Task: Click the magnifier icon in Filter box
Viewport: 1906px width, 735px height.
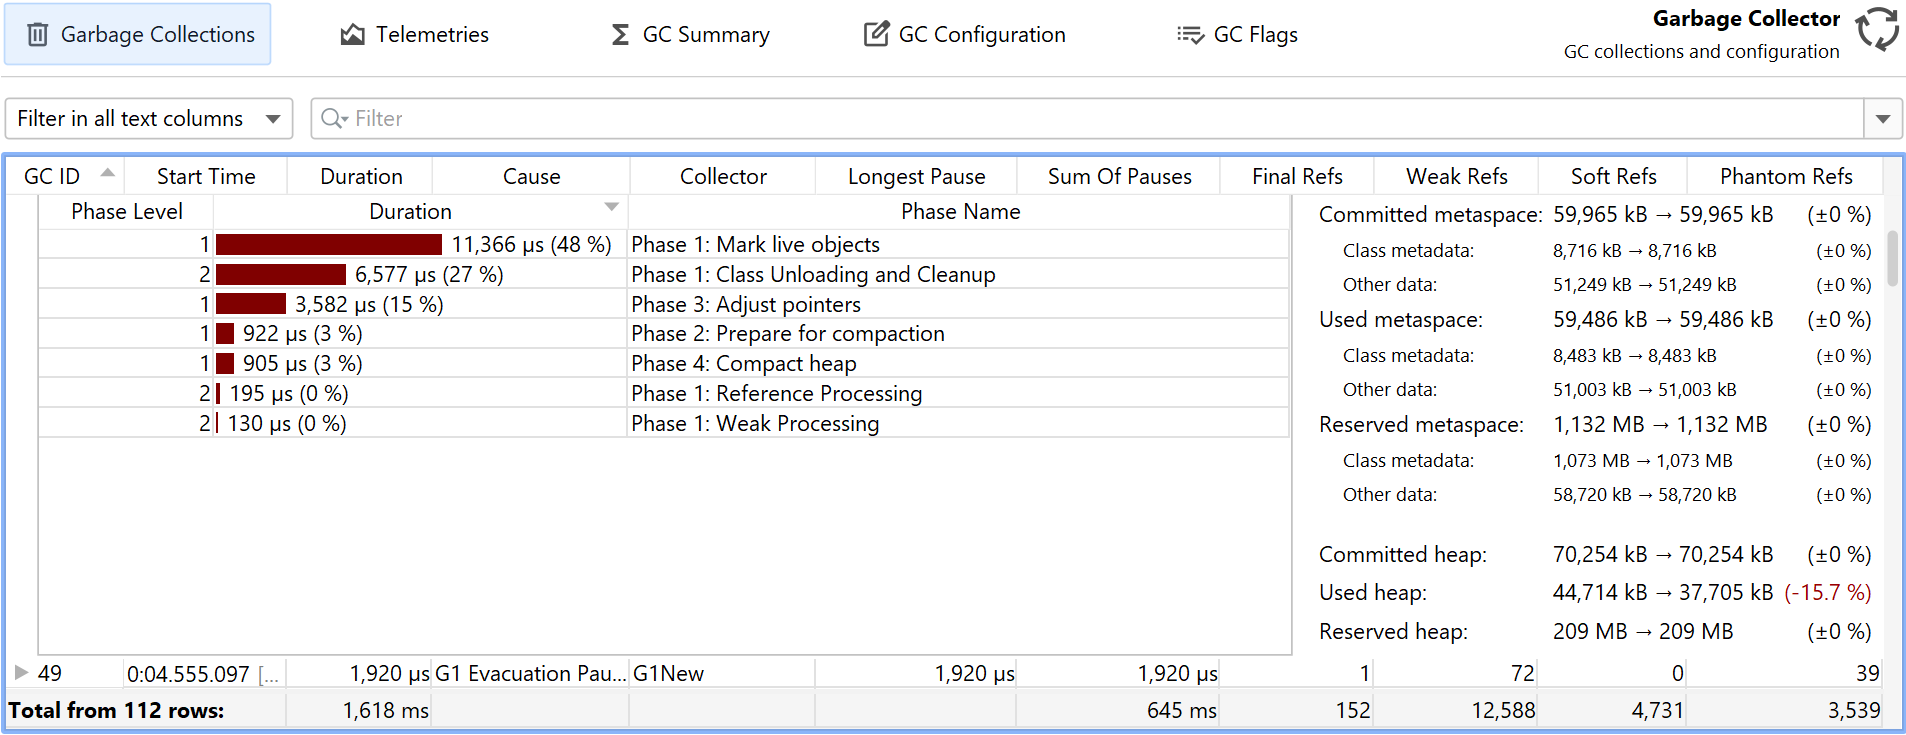Action: [332, 118]
